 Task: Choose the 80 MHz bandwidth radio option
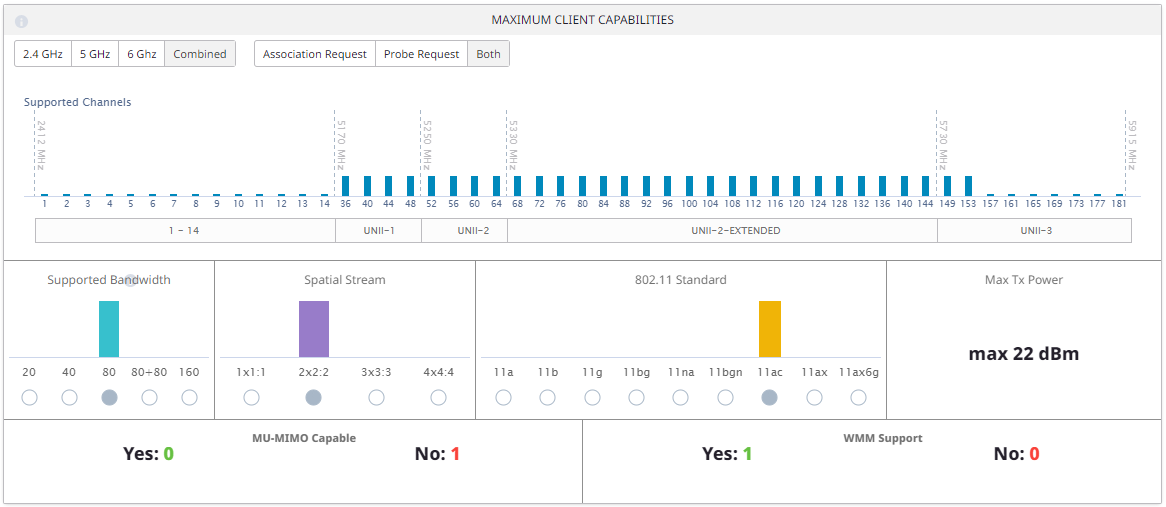point(109,398)
